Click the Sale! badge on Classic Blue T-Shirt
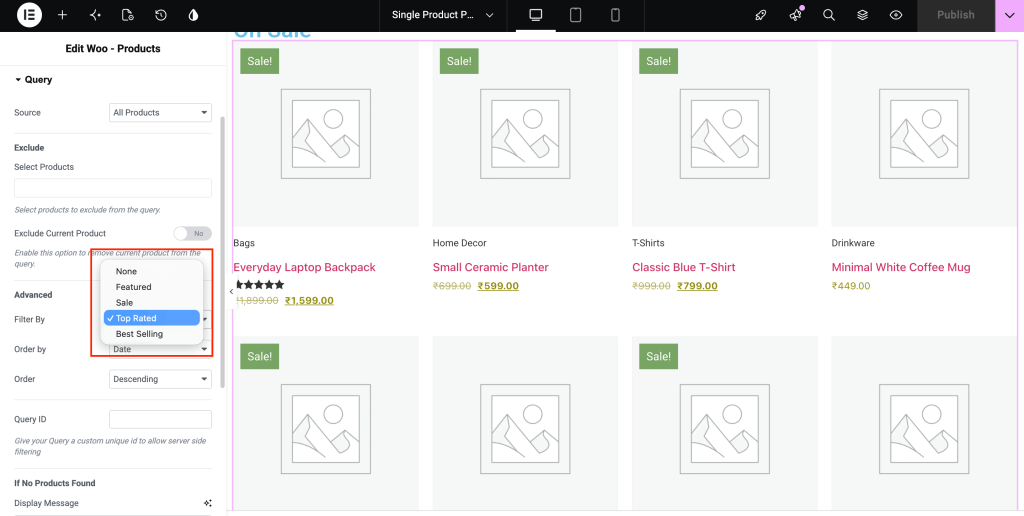The width and height of the screenshot is (1024, 516). point(658,61)
